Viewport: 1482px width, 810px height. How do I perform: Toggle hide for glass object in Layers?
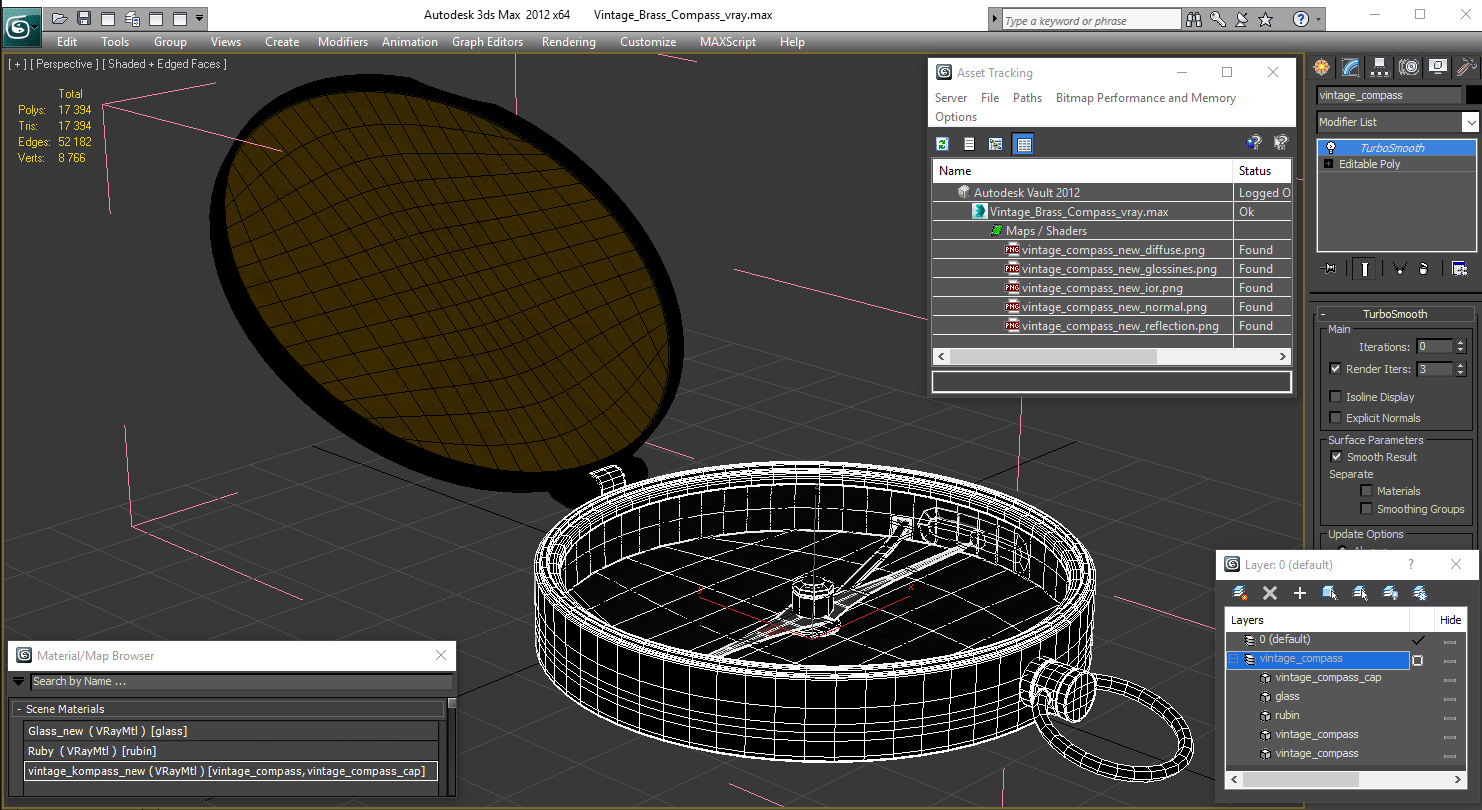1450,697
